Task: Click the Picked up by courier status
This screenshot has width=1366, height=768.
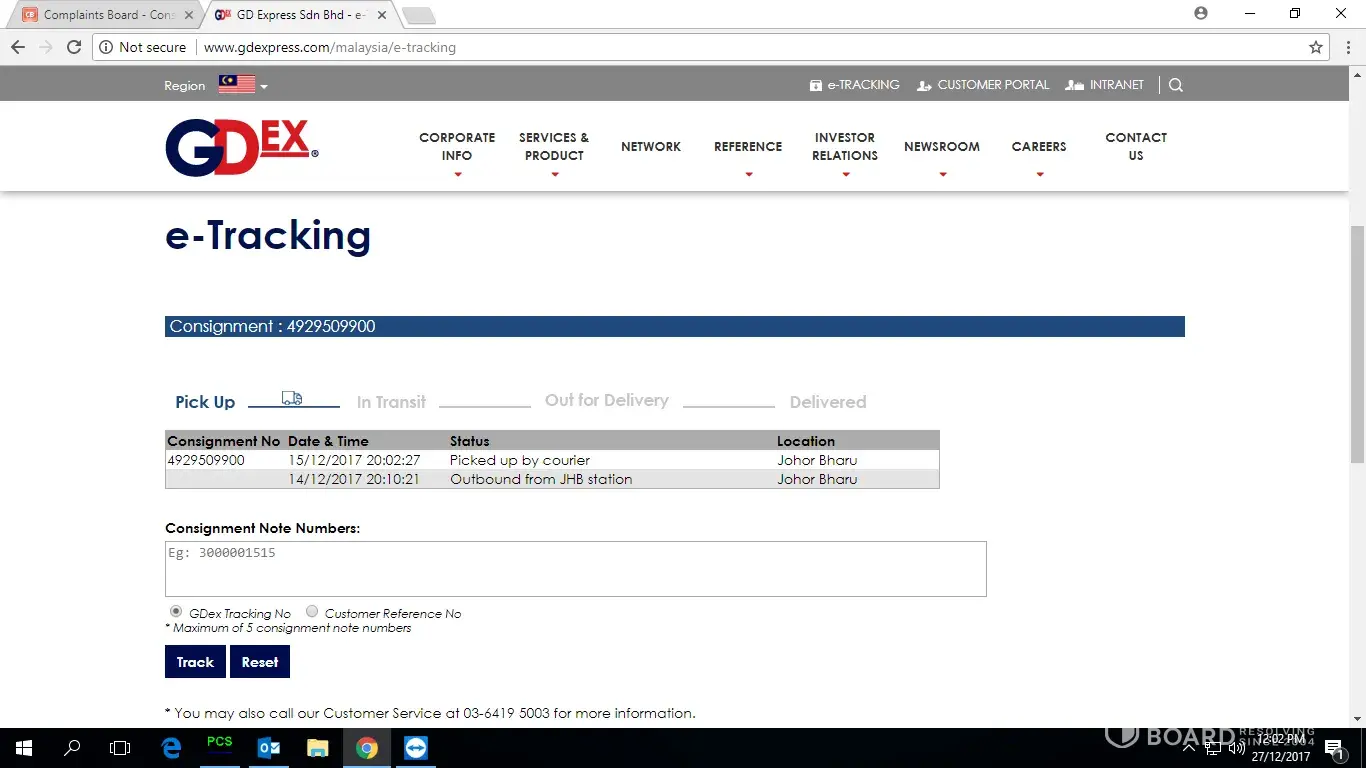Action: (x=520, y=460)
